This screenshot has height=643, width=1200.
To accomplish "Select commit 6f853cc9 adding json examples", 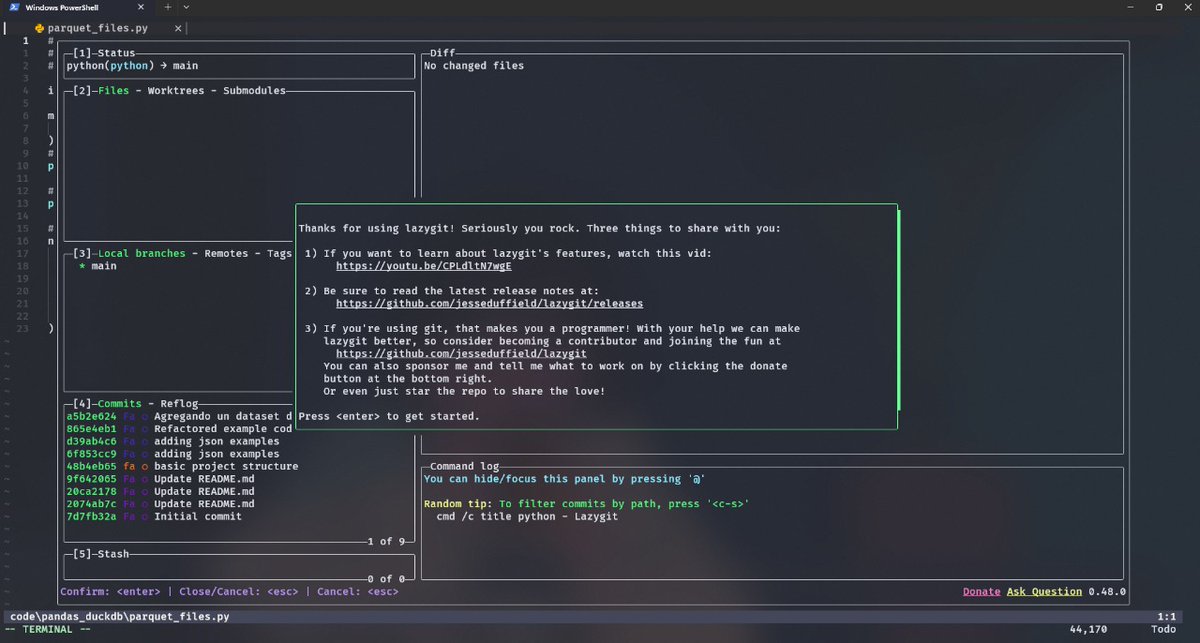I will (x=180, y=453).
